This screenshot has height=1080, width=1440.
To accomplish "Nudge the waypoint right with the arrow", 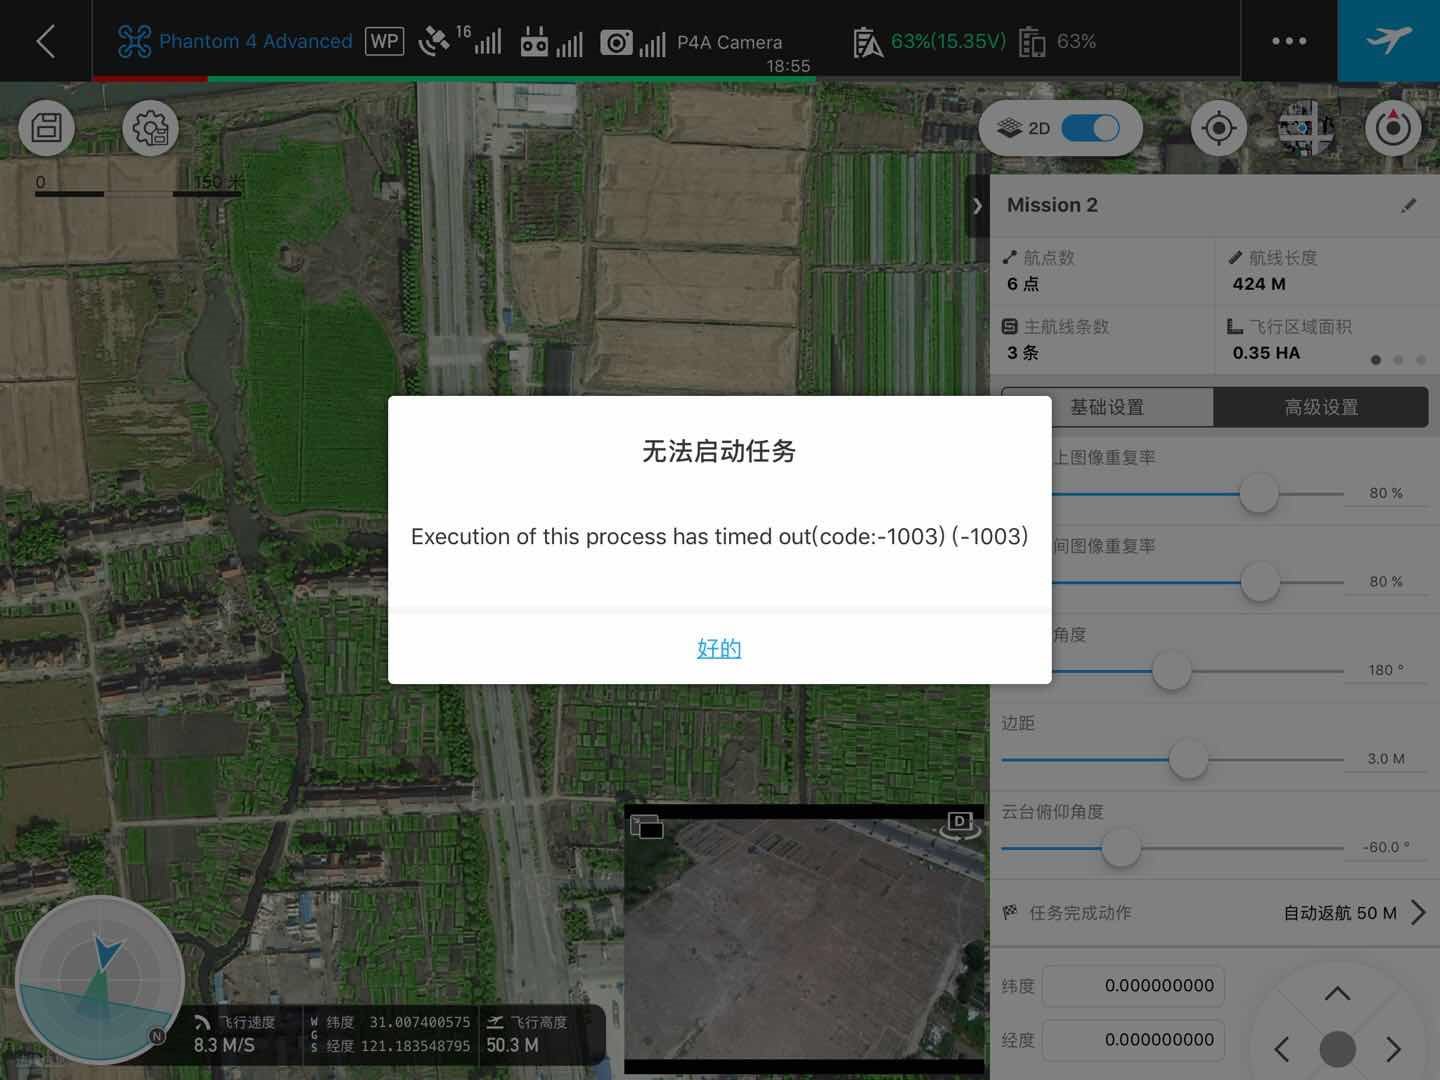I will tap(1393, 1049).
